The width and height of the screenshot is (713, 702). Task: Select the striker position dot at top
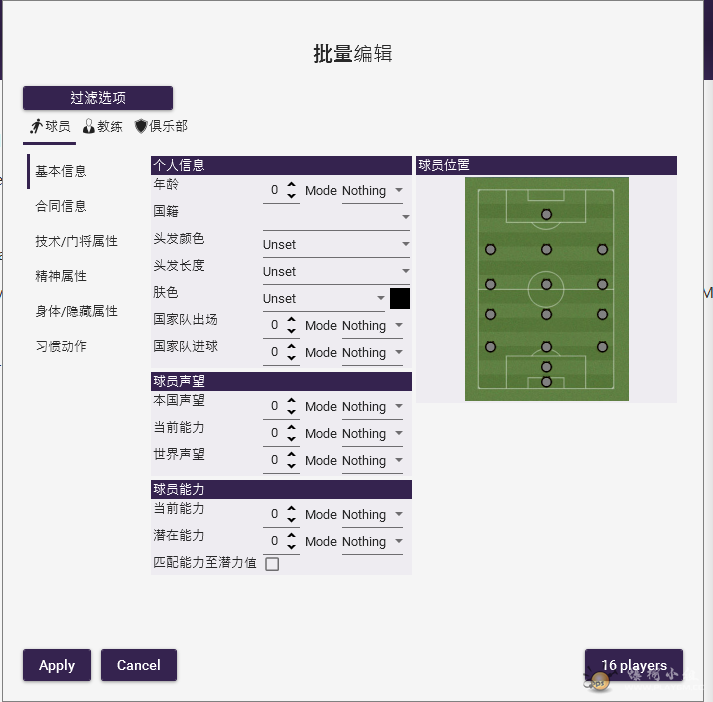pyautogui.click(x=546, y=214)
